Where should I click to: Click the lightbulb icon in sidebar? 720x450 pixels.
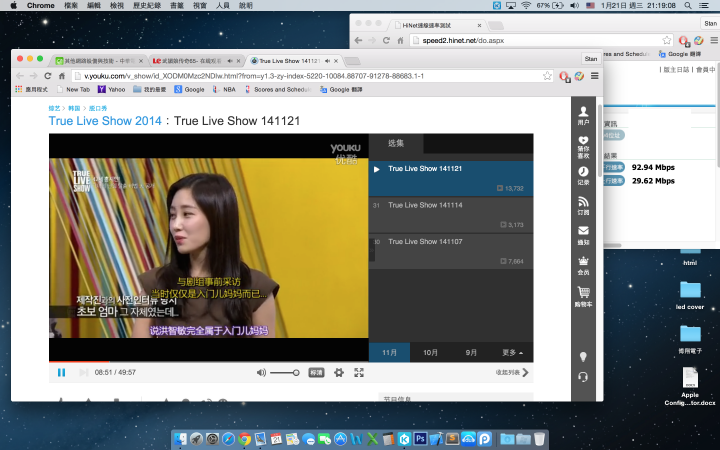[x=583, y=357]
